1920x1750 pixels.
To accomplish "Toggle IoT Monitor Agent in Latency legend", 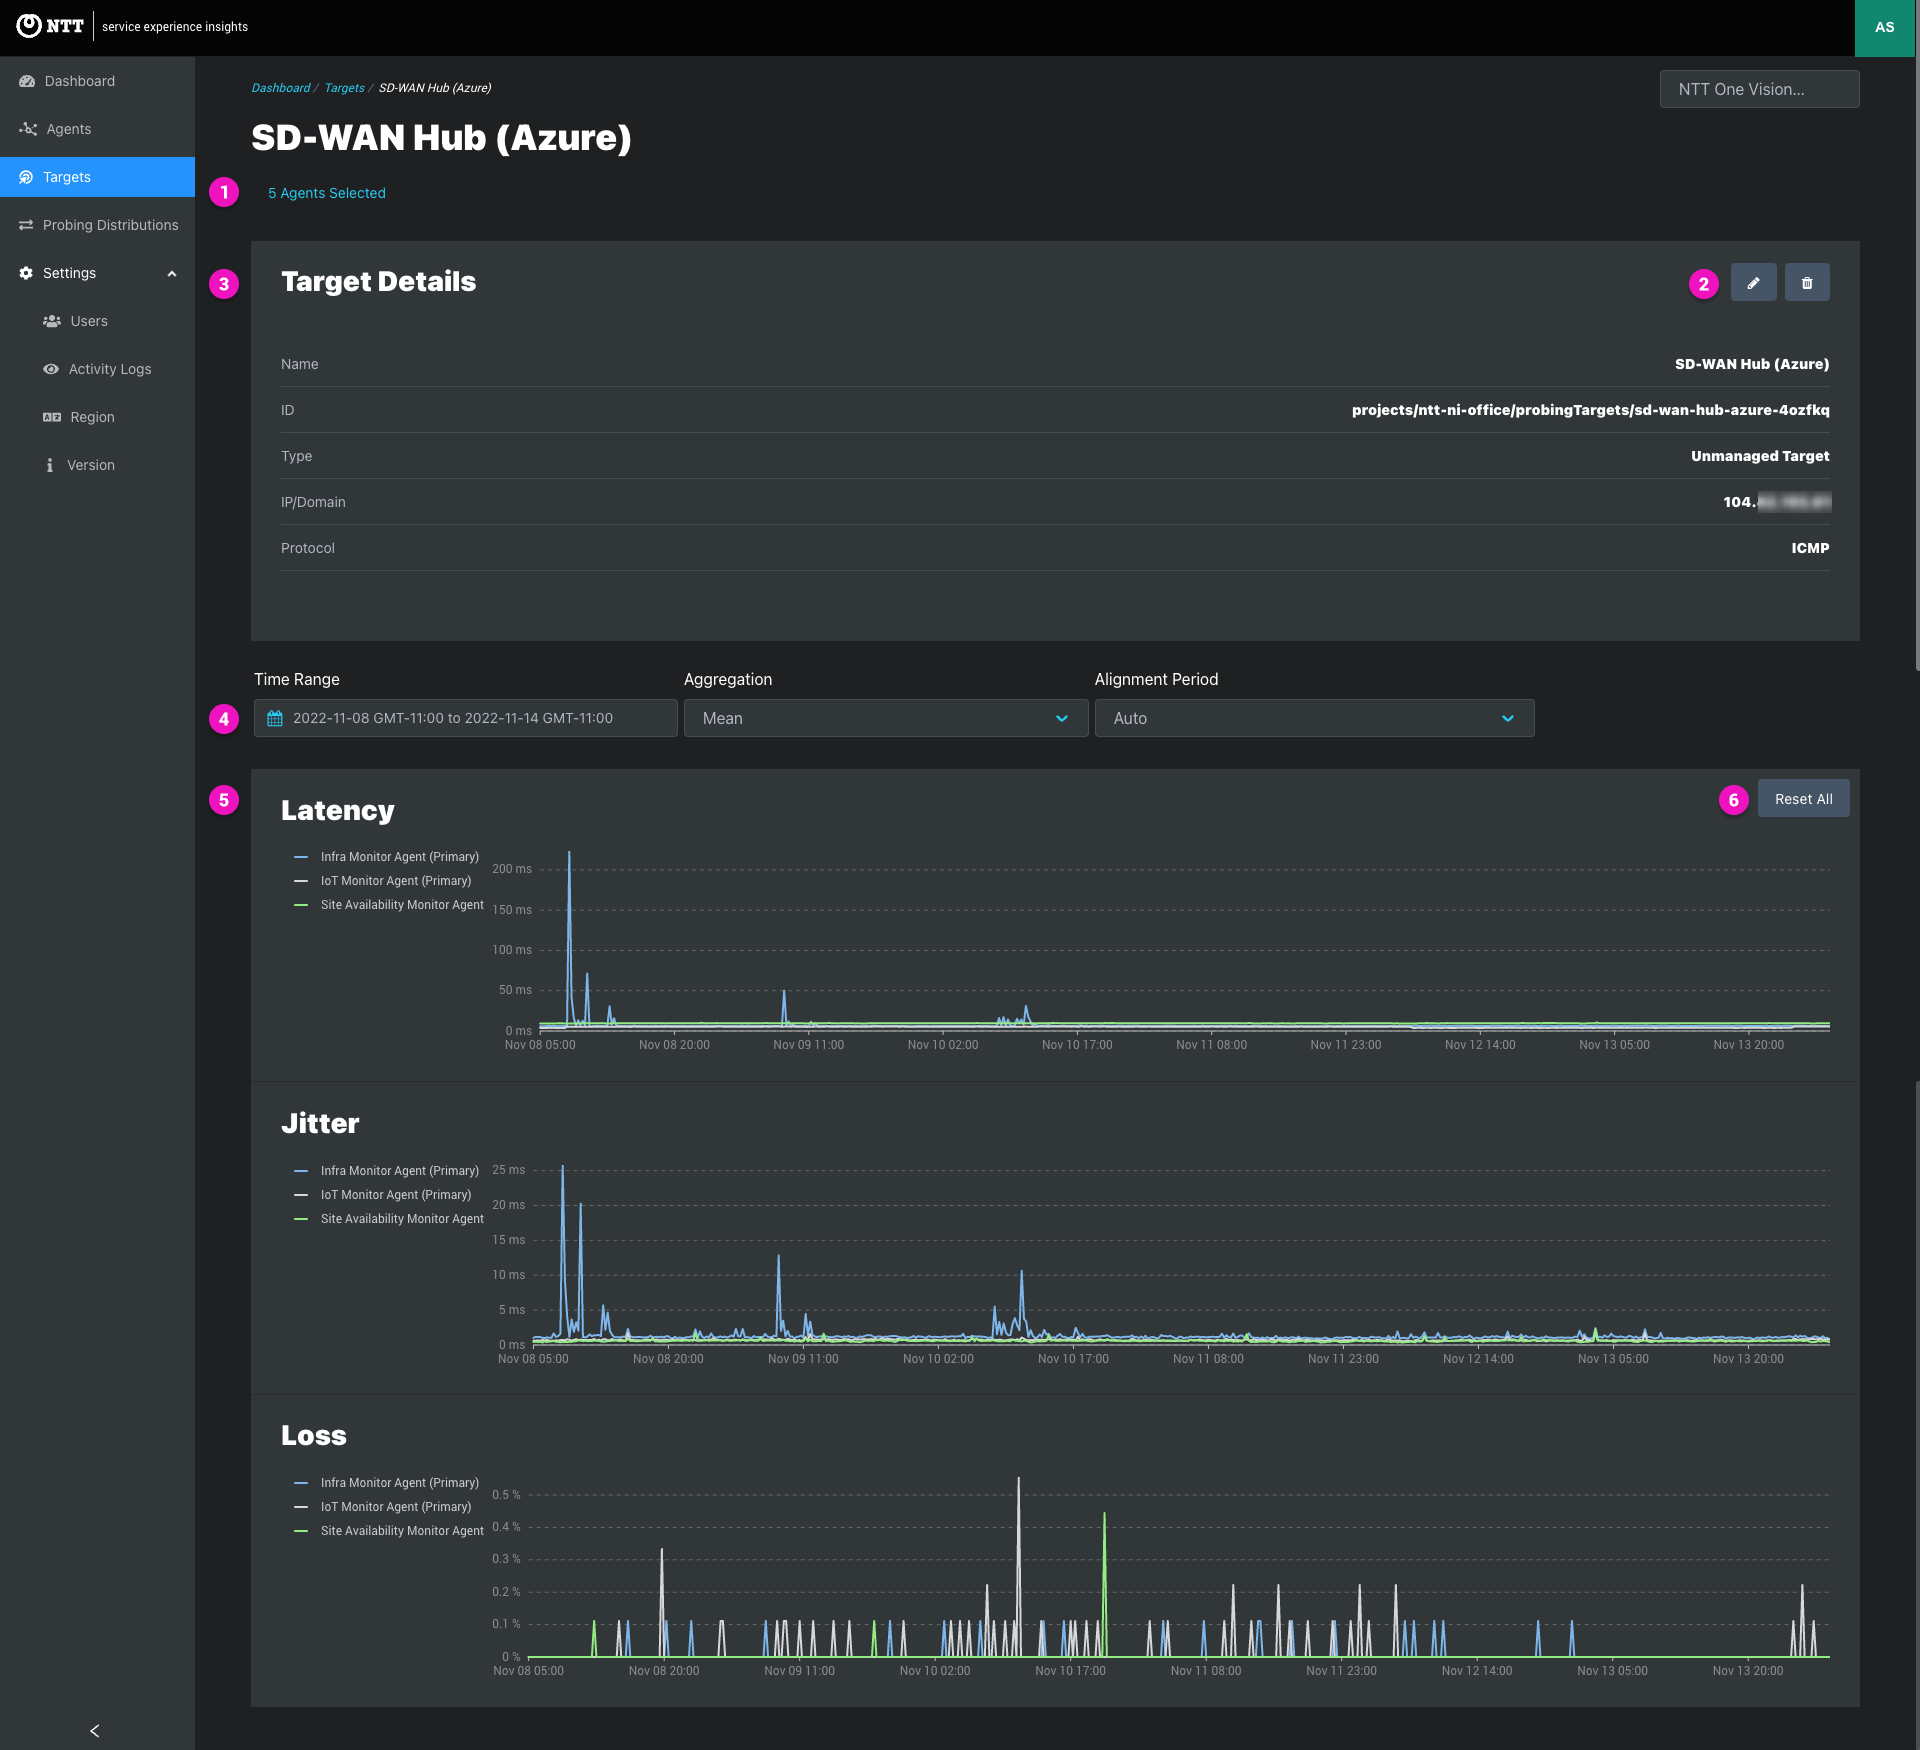I will pos(382,881).
